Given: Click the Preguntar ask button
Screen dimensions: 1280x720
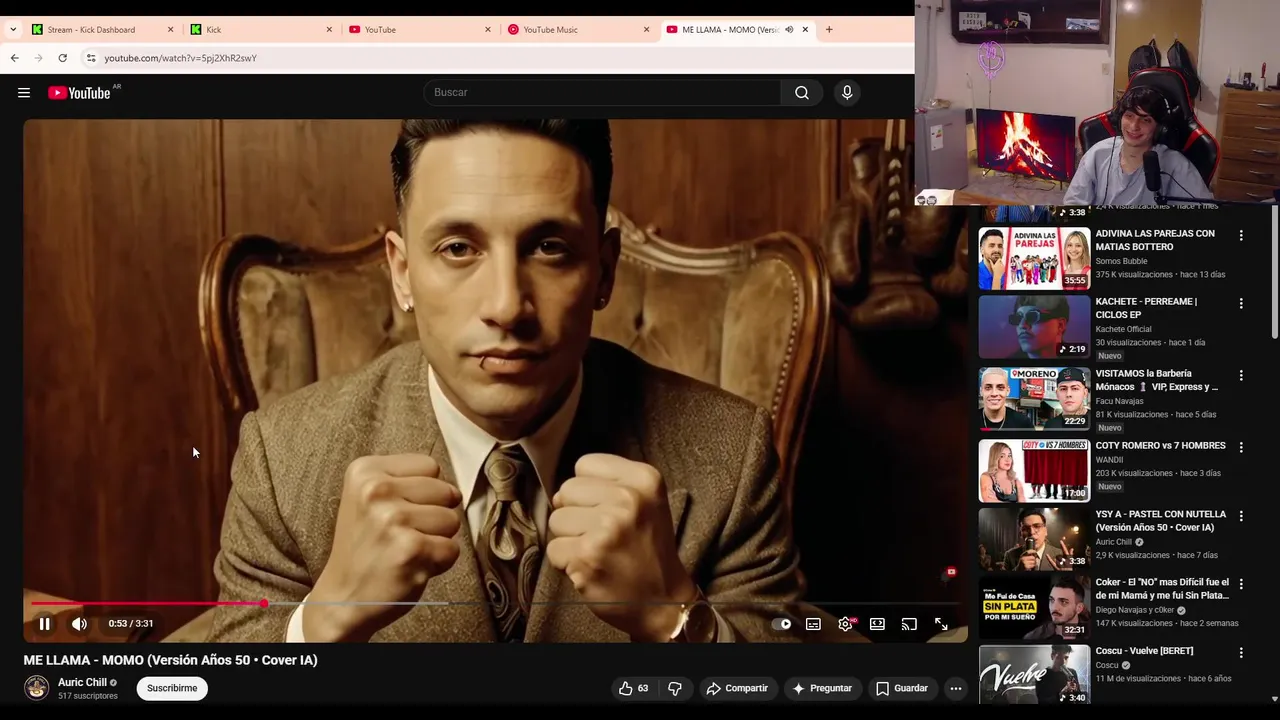Looking at the screenshot, I should click(822, 688).
